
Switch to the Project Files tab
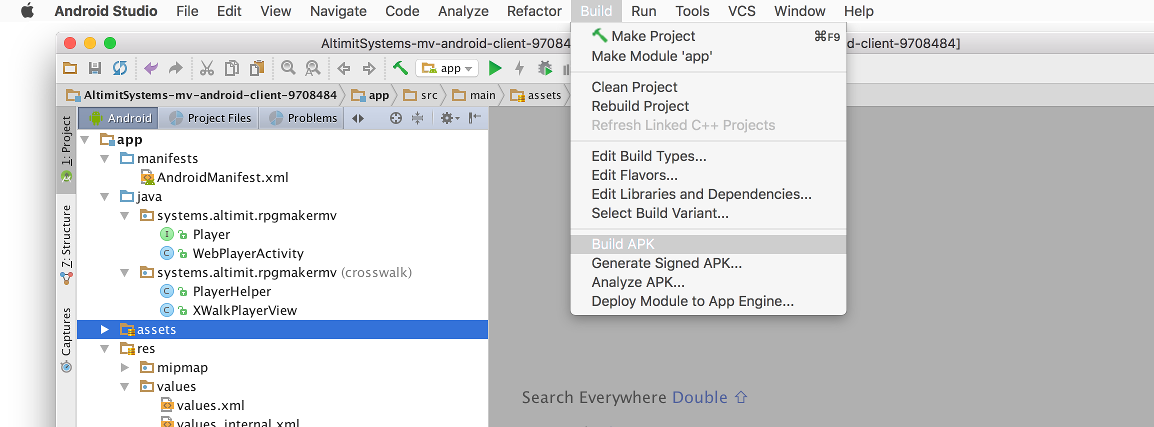[210, 118]
